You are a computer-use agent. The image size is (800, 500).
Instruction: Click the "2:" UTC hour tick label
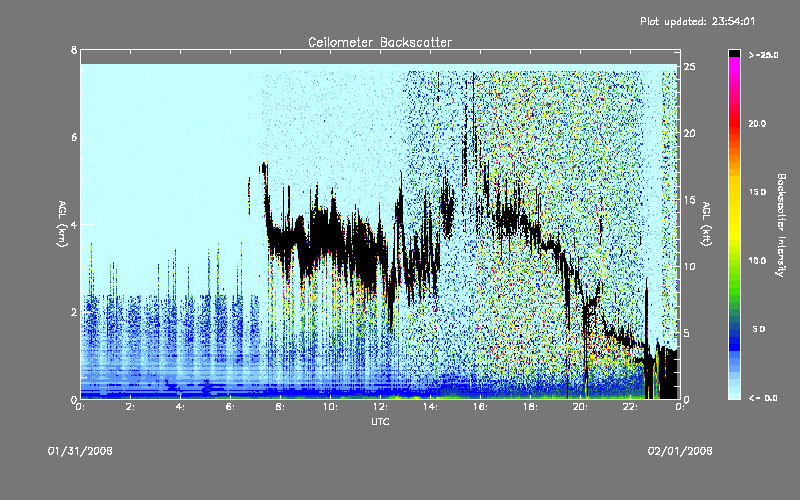pyautogui.click(x=131, y=407)
